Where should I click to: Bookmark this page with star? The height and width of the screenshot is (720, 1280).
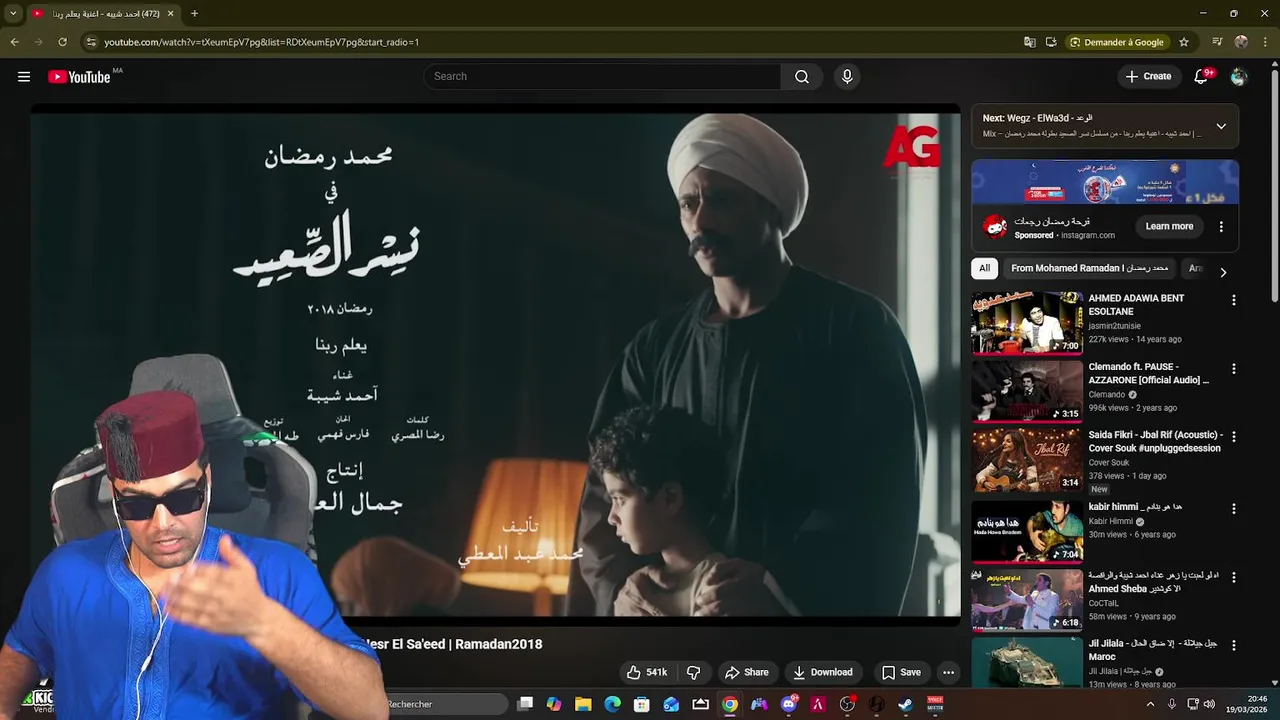point(1184,42)
